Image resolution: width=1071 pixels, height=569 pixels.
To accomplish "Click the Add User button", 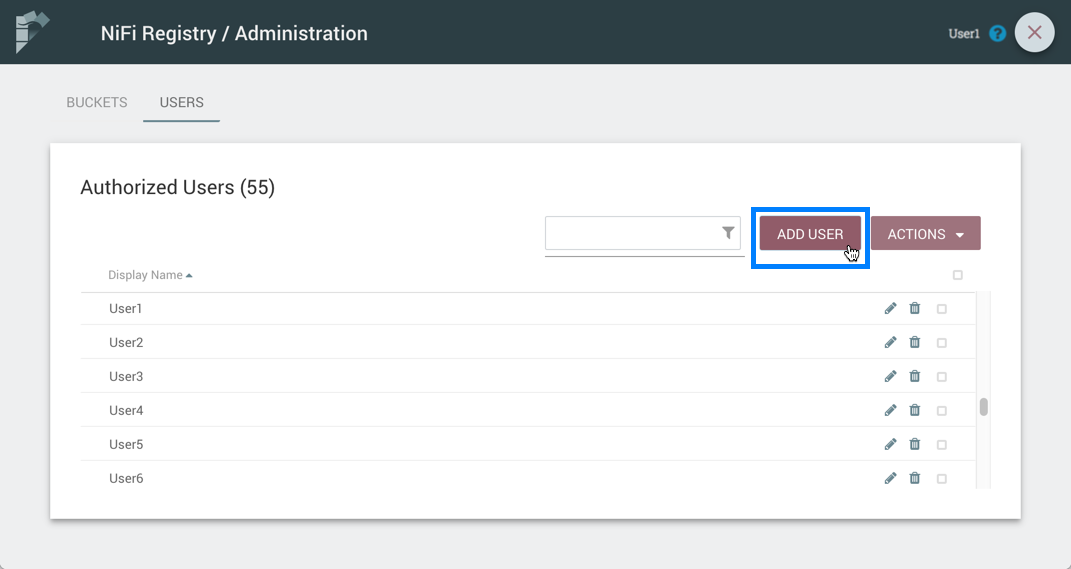I will click(810, 234).
